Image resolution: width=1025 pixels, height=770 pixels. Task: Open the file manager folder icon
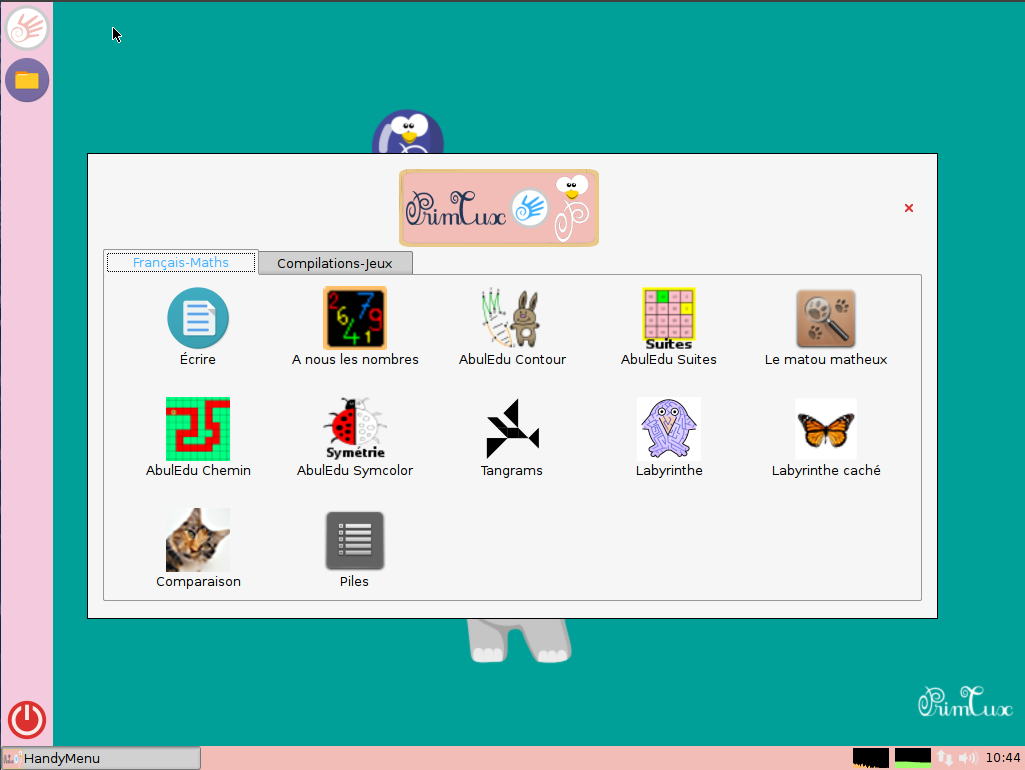[x=27, y=80]
